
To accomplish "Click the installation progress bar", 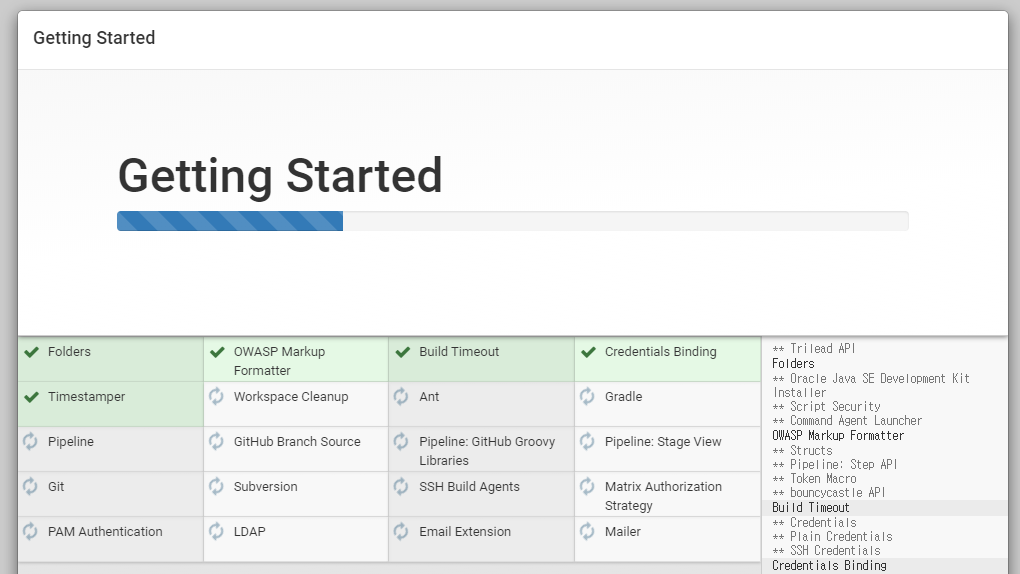I will click(513, 221).
